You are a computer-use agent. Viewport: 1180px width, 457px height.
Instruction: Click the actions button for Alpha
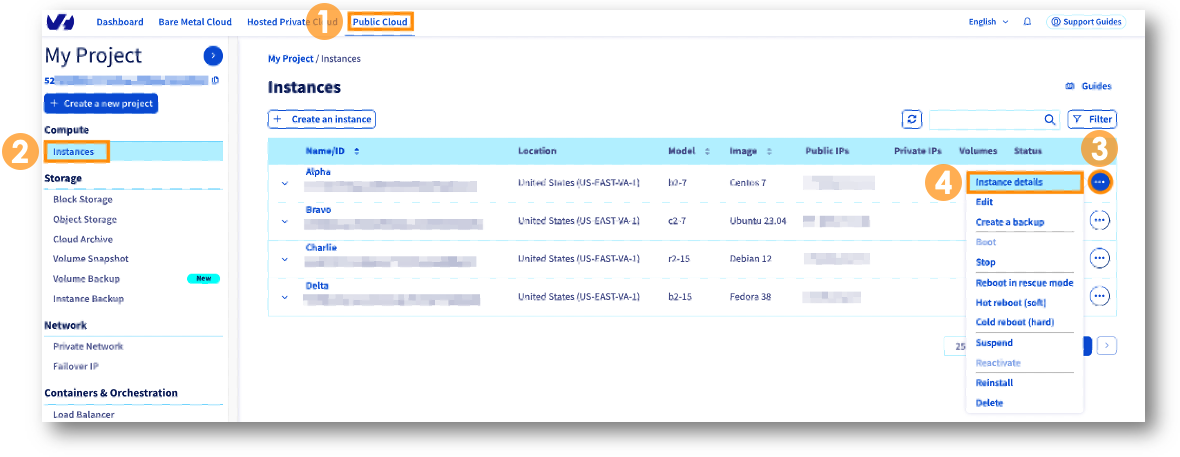click(x=1099, y=181)
